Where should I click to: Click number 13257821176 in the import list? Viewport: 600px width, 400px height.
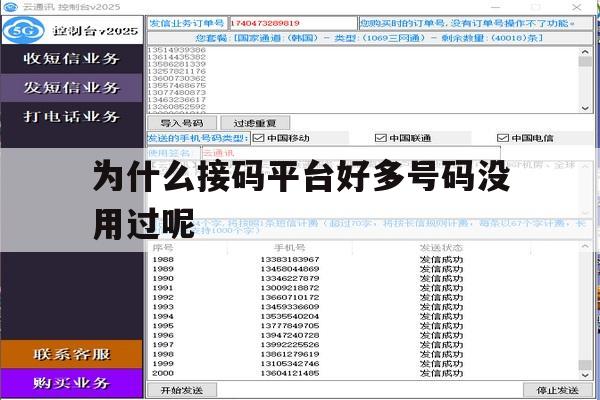(x=176, y=72)
